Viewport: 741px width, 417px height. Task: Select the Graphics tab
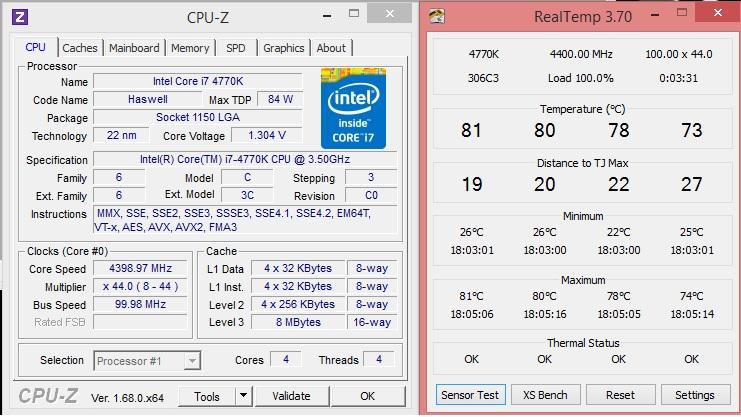[x=284, y=48]
